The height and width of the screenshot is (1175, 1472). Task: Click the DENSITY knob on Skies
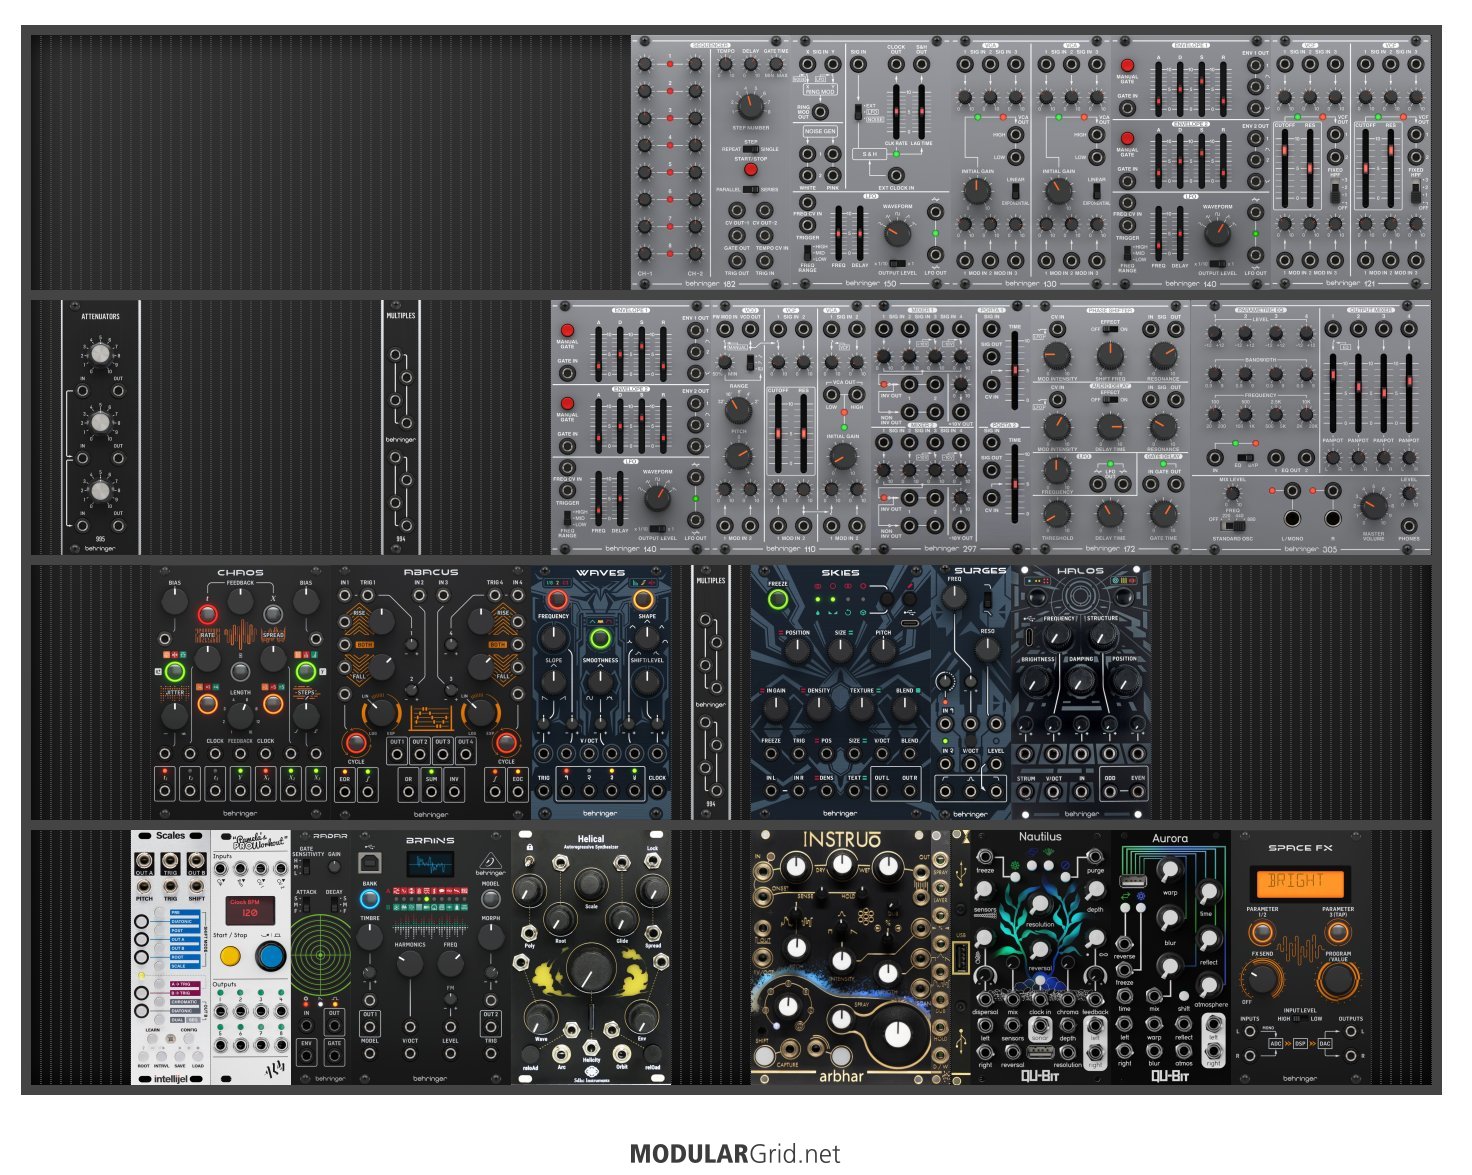pos(818,709)
